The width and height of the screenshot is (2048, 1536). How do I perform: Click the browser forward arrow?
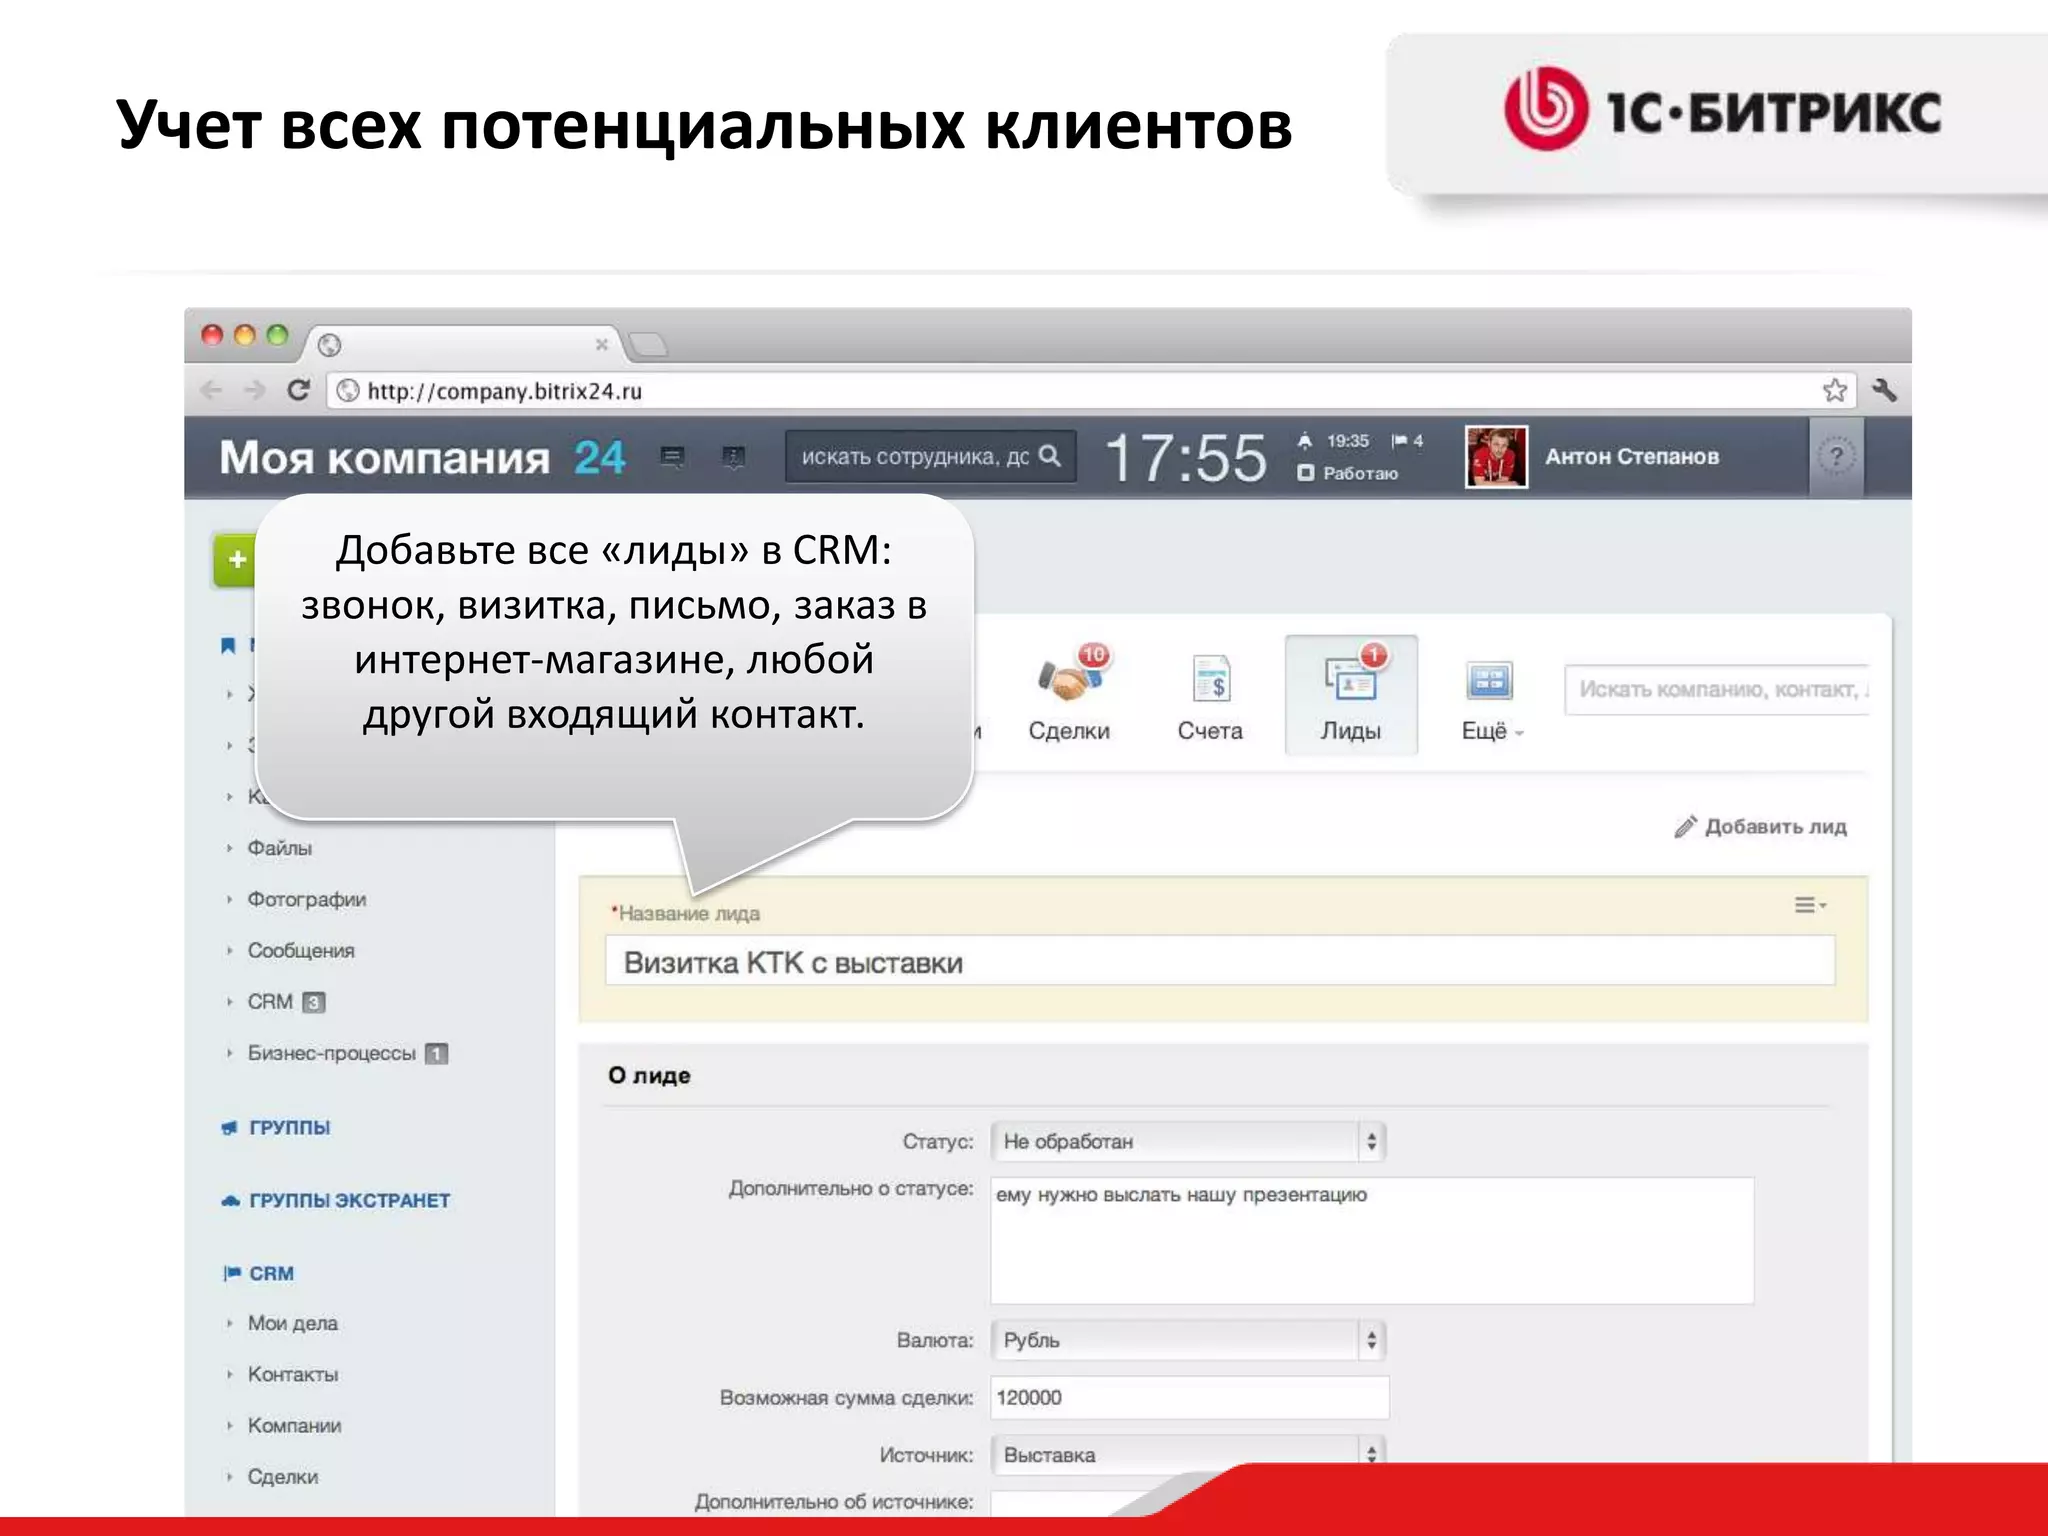point(255,390)
